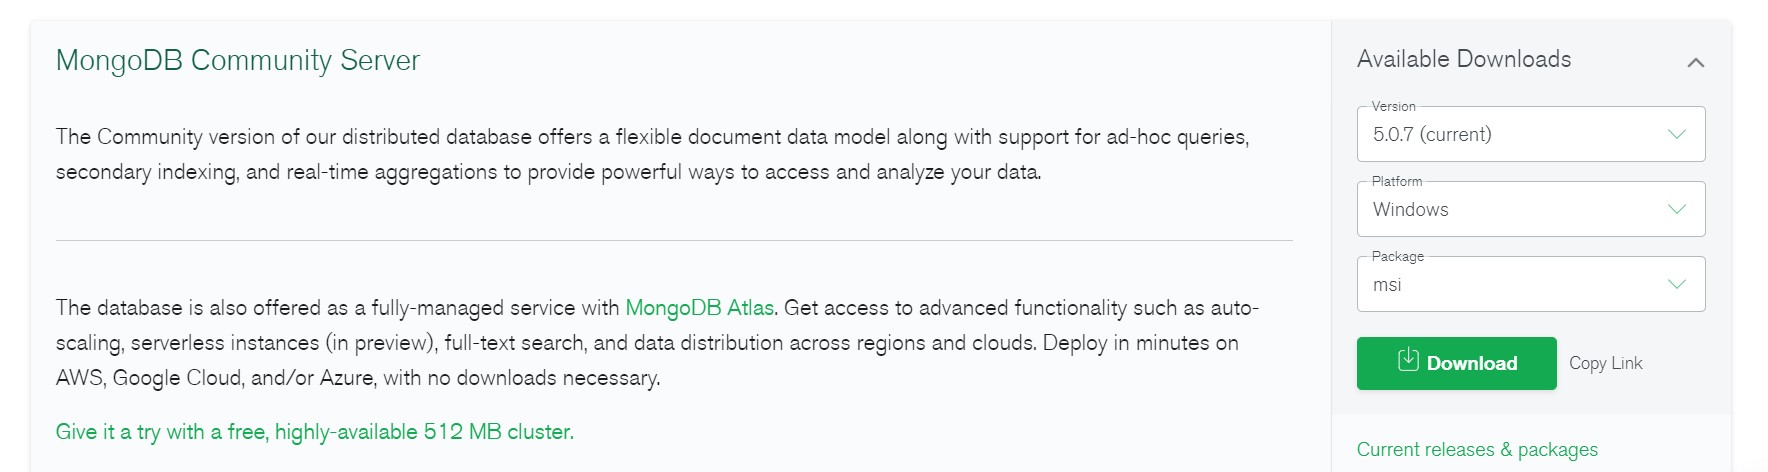Image resolution: width=1768 pixels, height=472 pixels.
Task: Open Current releases & packages link
Action: [1477, 450]
